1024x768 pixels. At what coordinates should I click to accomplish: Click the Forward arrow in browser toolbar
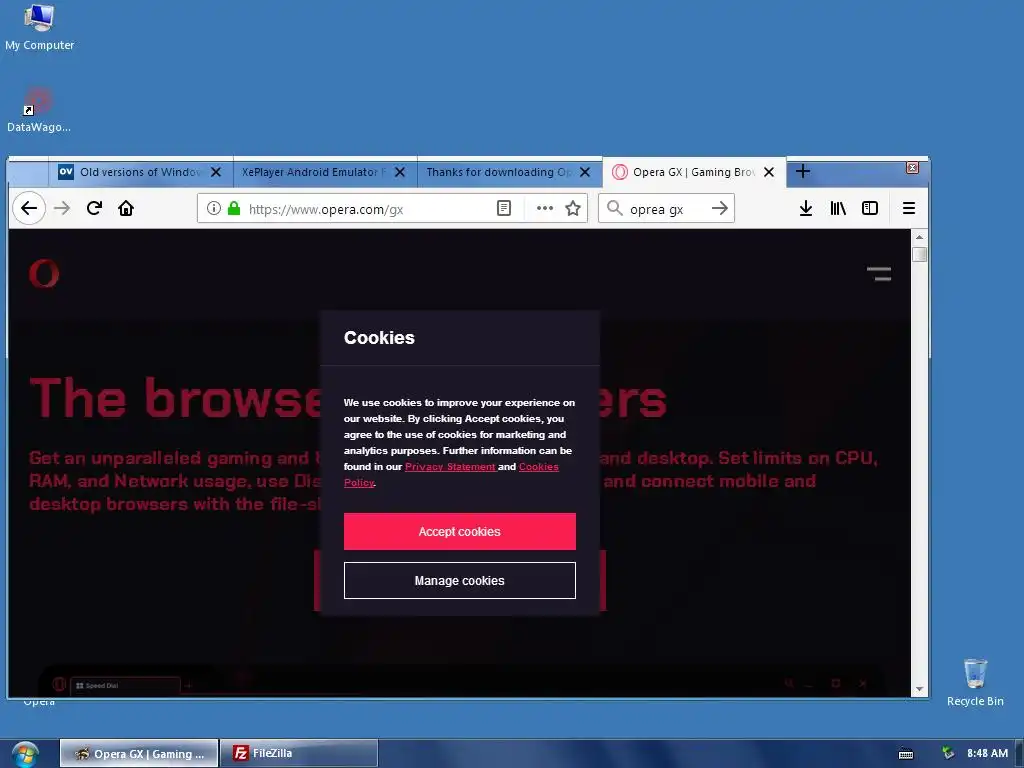[x=62, y=208]
